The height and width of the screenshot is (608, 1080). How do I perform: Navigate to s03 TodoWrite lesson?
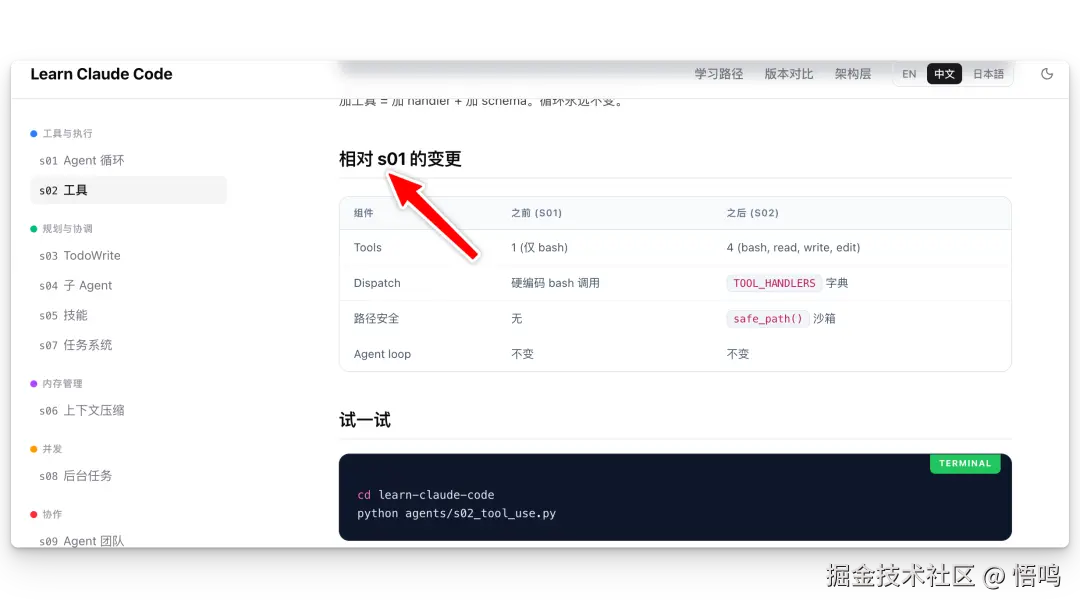(80, 255)
